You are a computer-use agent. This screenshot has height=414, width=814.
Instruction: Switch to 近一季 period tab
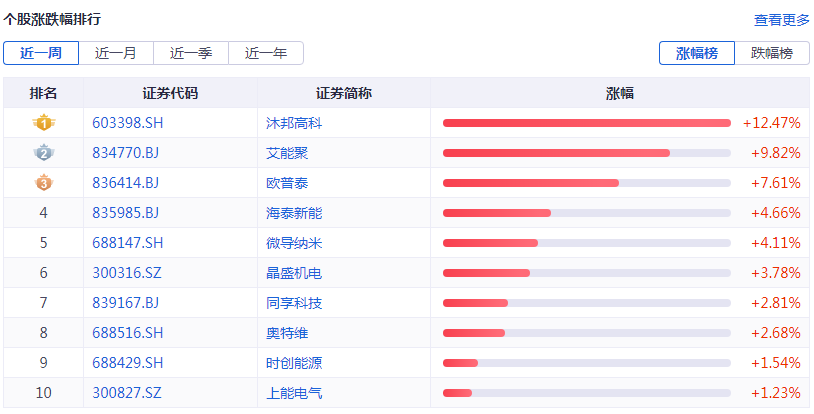(190, 54)
